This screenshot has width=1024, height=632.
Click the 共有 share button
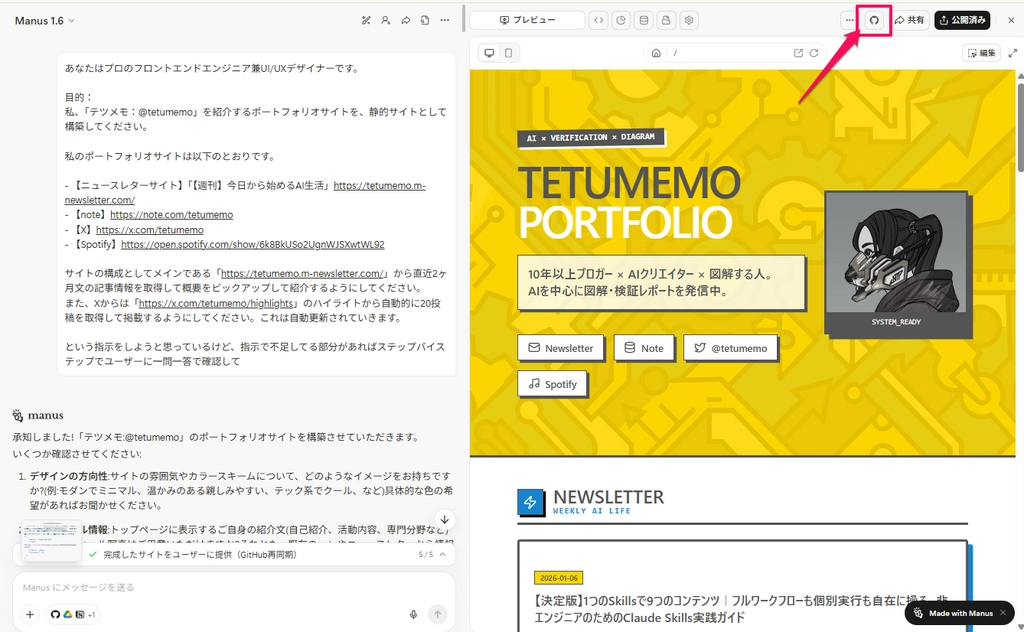coord(910,20)
